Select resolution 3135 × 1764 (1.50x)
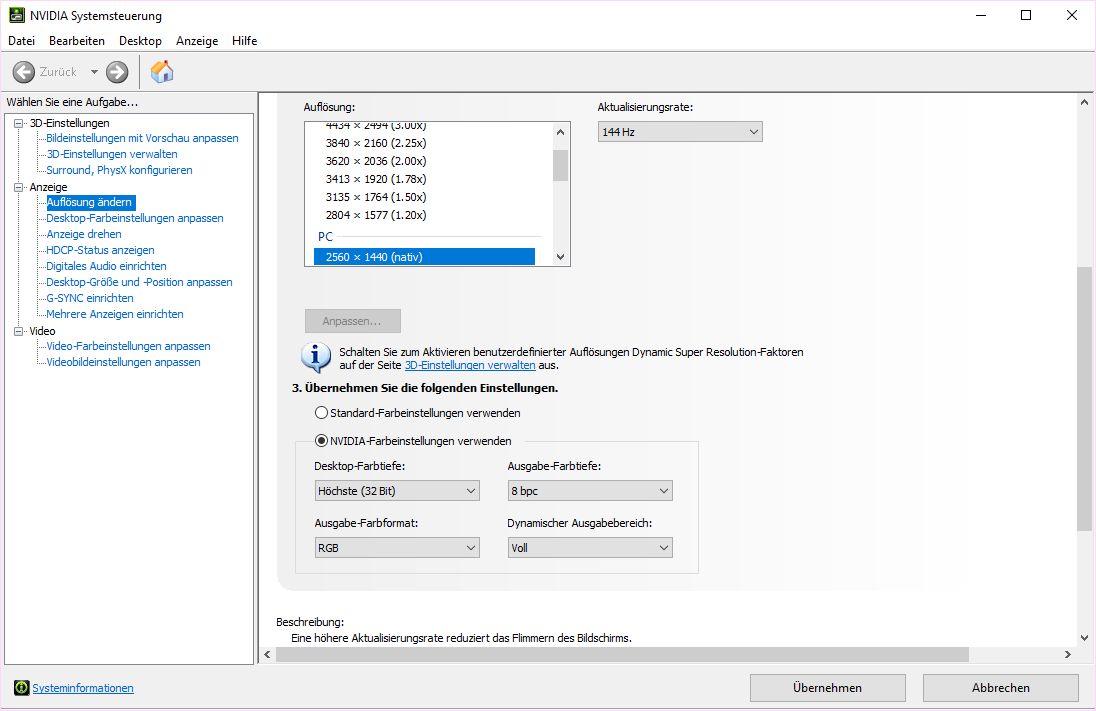The width and height of the screenshot is (1096, 711). point(375,197)
